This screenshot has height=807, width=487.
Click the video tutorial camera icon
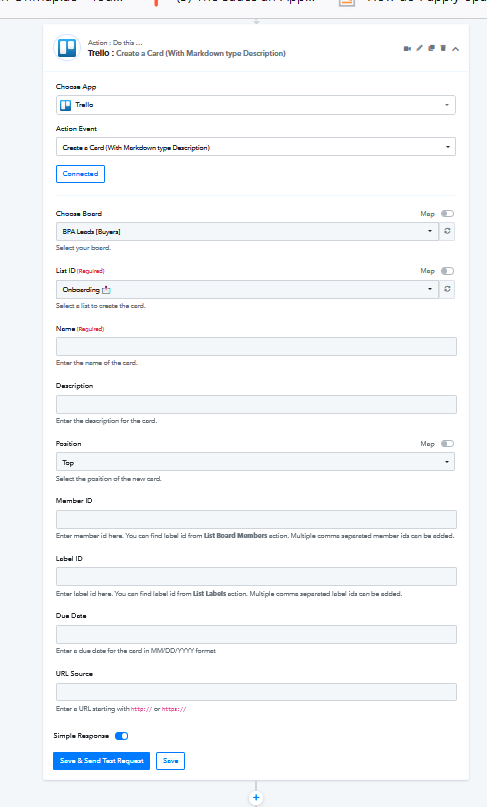407,48
